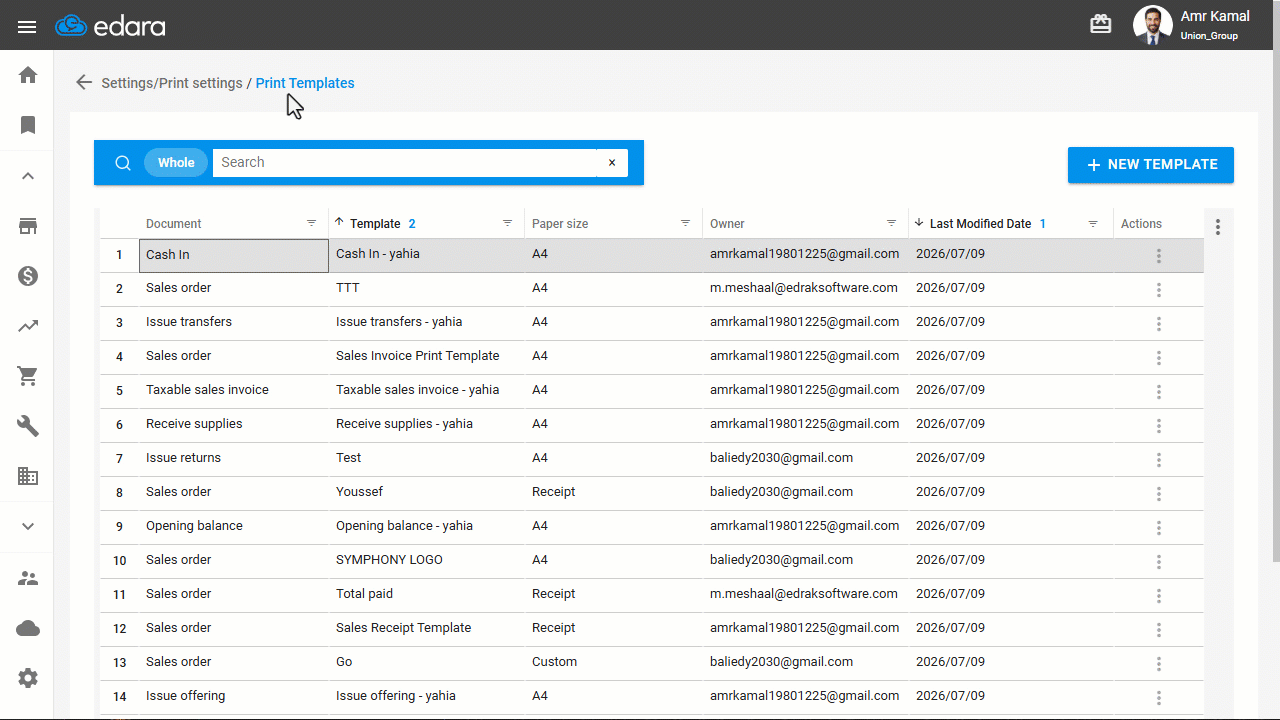Open actions for Total paid row
1280x720 pixels.
1159,596
